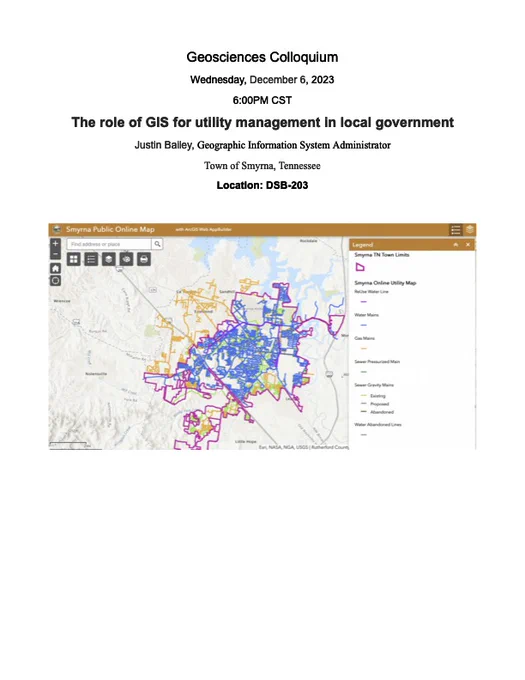Close the Legend panel
Screen dimensions: 525x680
468,245
